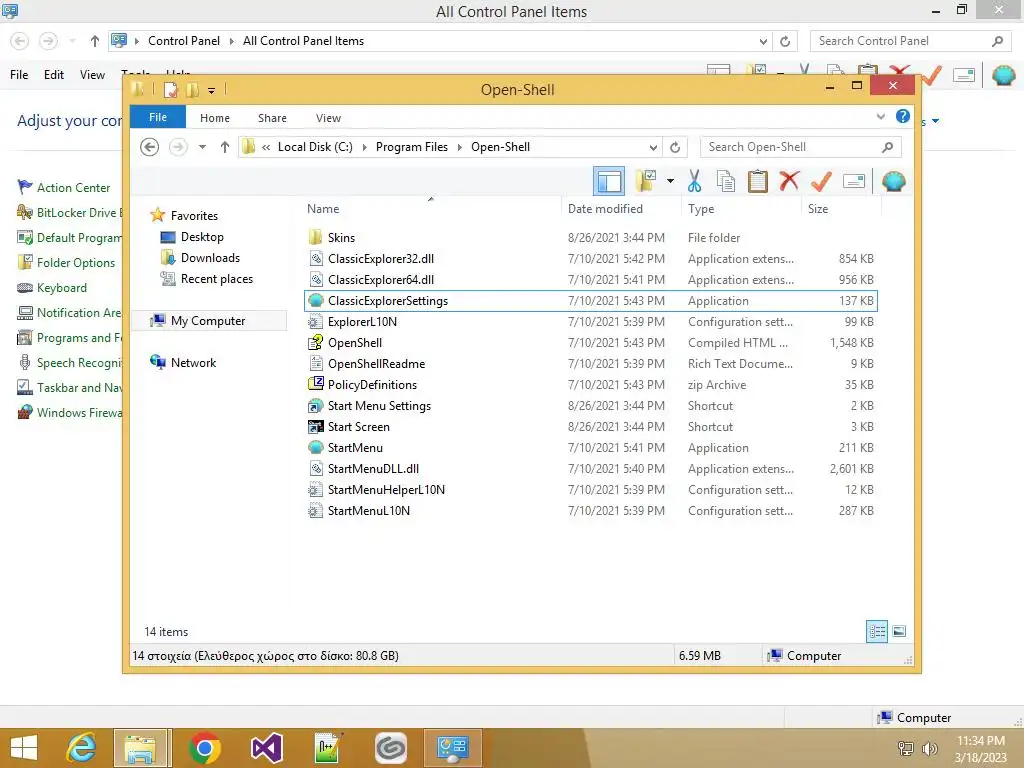Open Internet Explorer from the taskbar
1024x768 pixels.
click(x=82, y=748)
